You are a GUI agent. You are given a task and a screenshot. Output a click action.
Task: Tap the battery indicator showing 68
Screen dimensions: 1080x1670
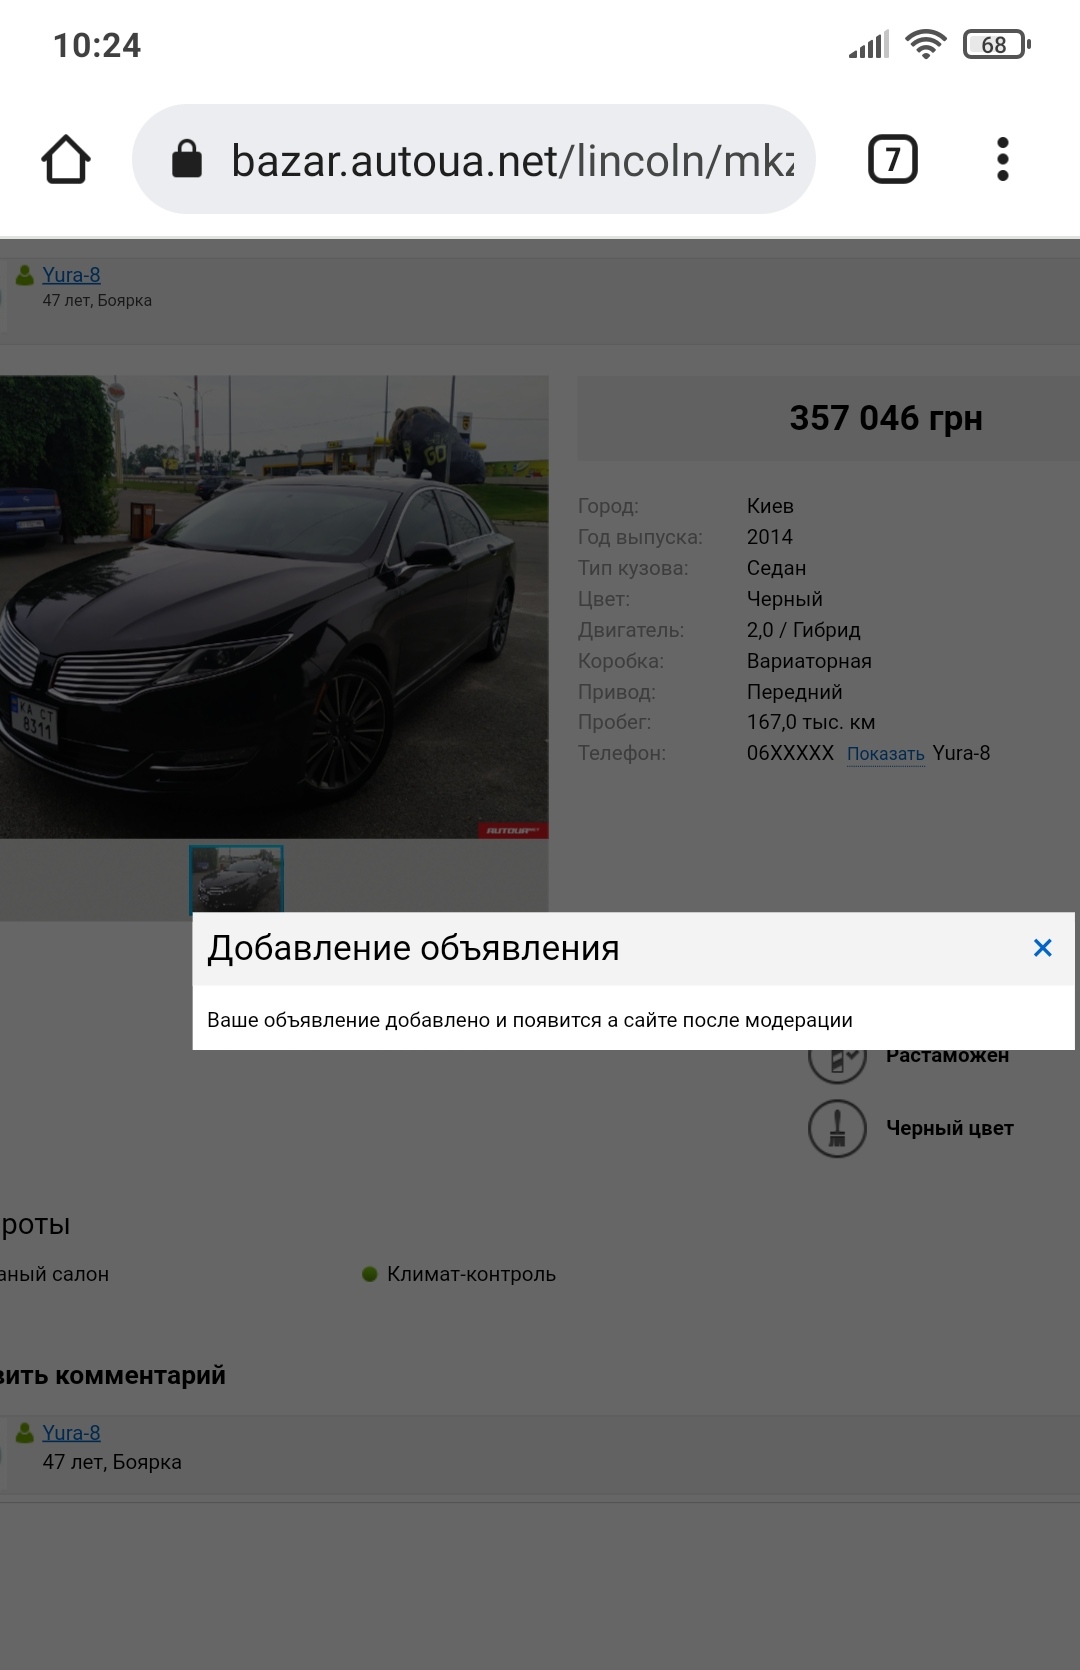pos(996,45)
